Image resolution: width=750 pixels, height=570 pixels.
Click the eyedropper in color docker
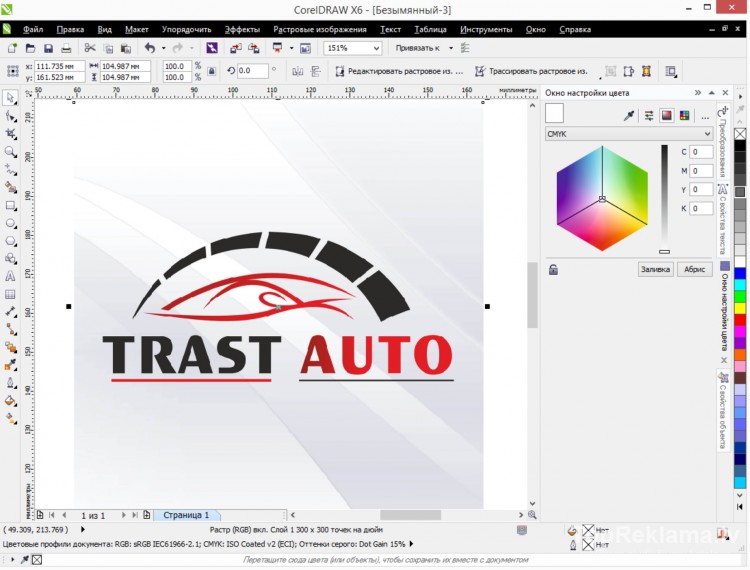[x=629, y=116]
